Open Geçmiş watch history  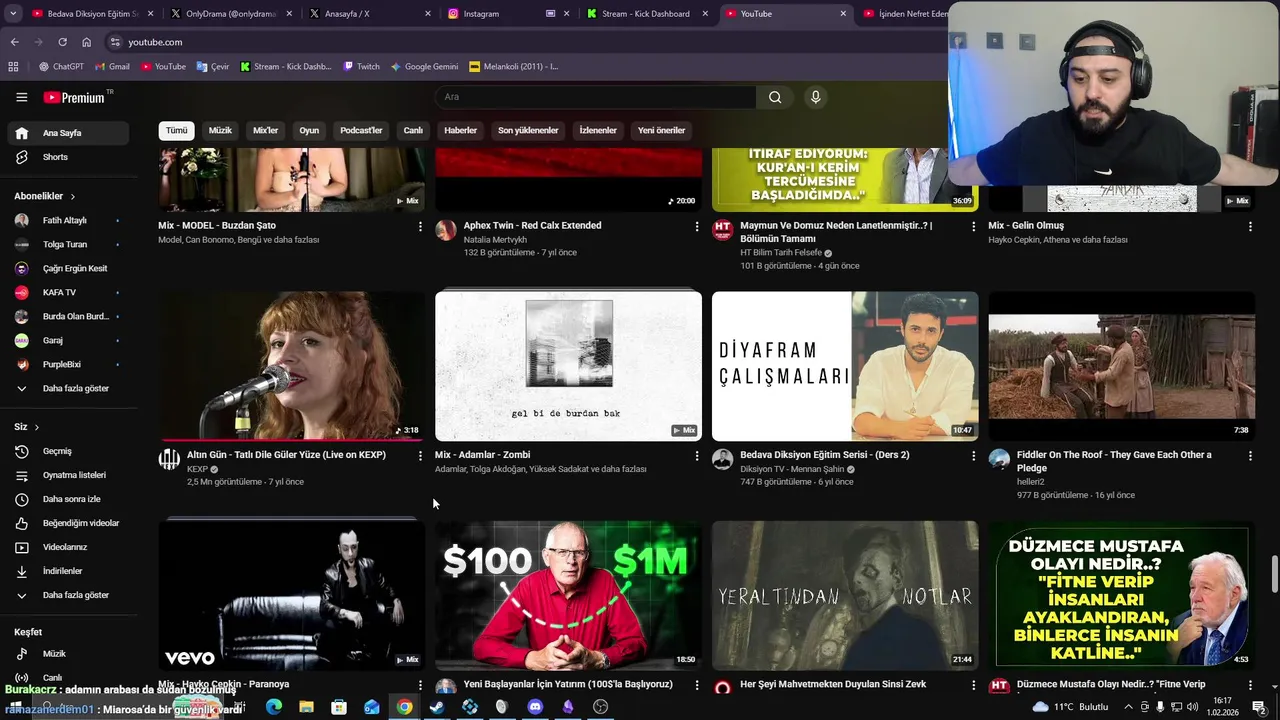coord(68,451)
